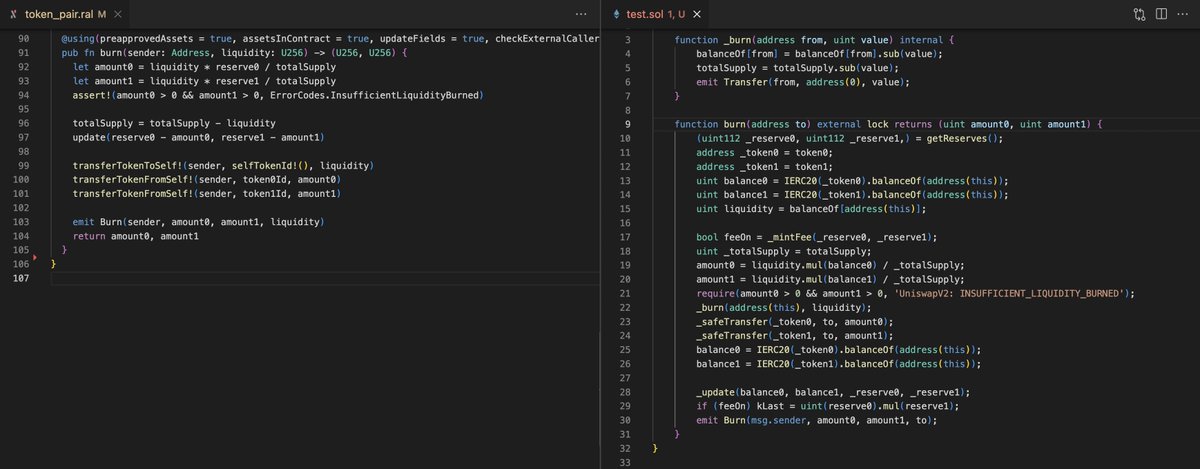Click line number 94 in left editor gutter

pos(25,95)
